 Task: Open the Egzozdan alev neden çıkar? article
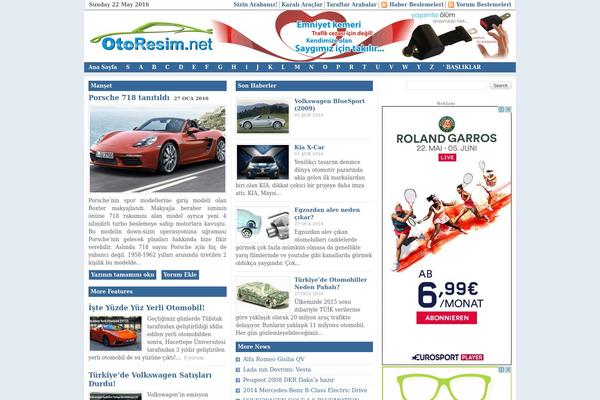[x=327, y=213]
